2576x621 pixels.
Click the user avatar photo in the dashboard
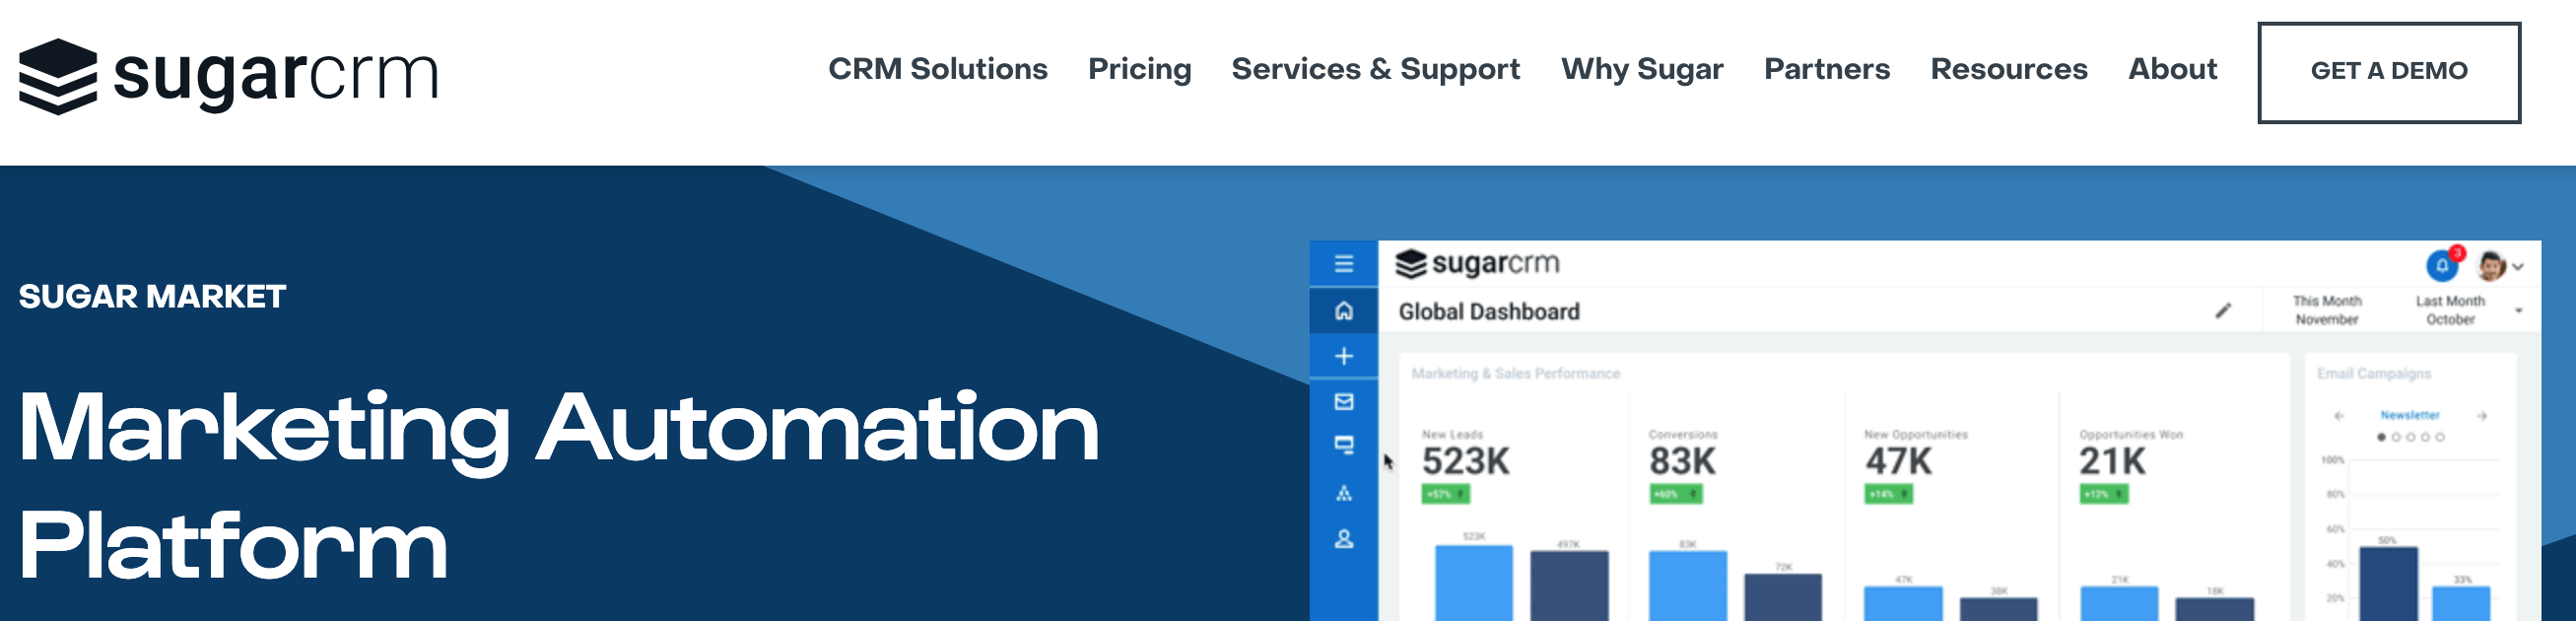2491,266
